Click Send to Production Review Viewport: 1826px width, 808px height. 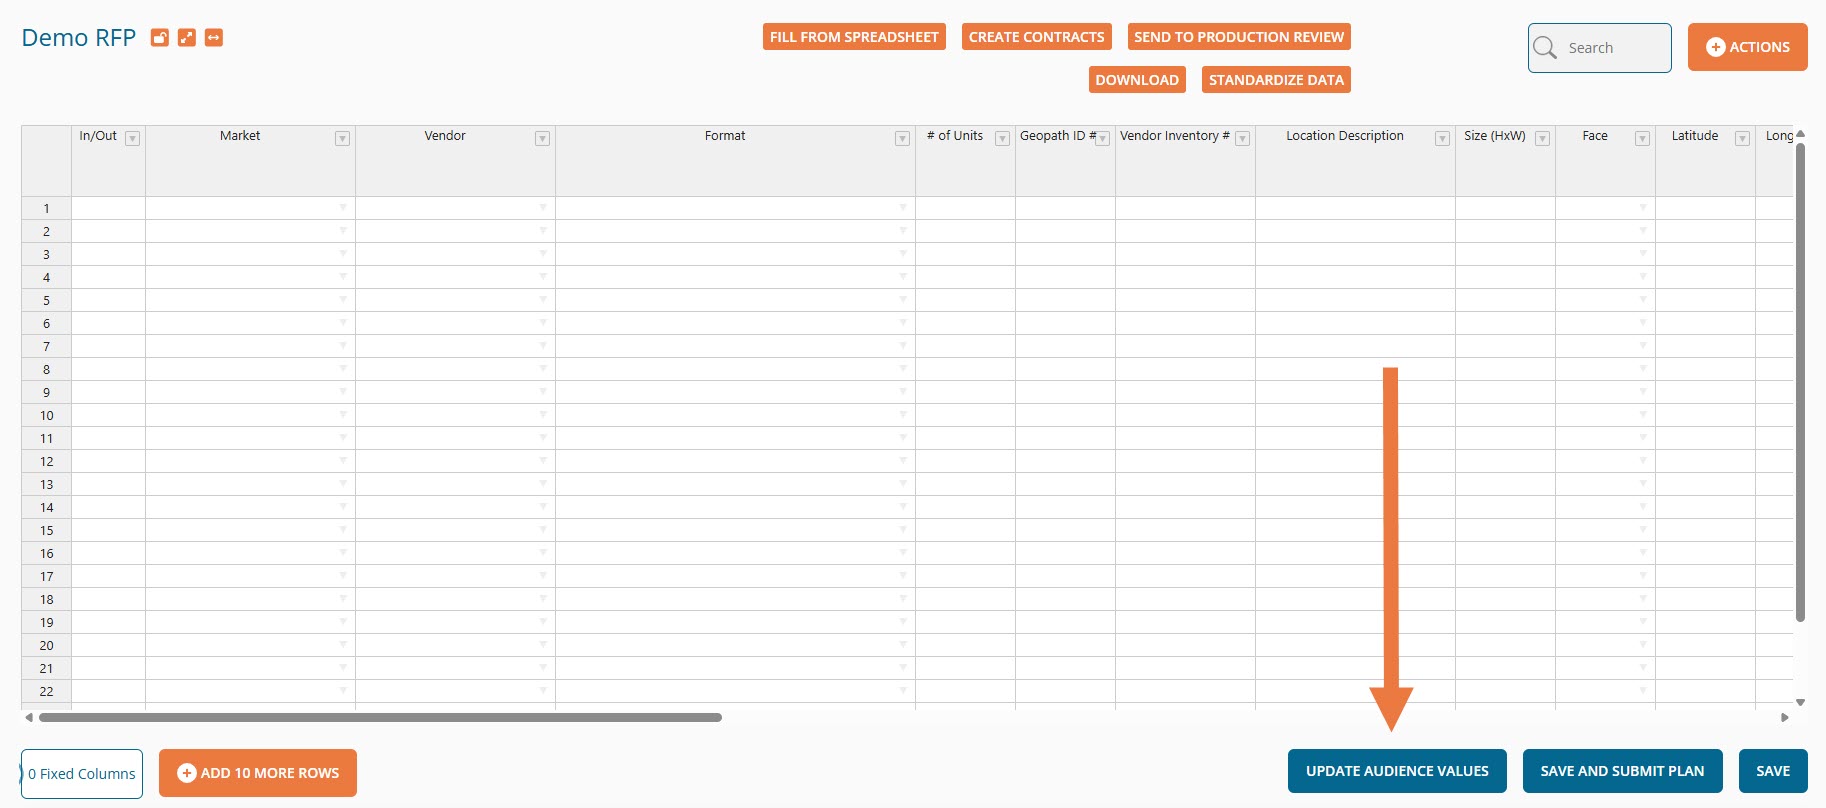(x=1238, y=37)
